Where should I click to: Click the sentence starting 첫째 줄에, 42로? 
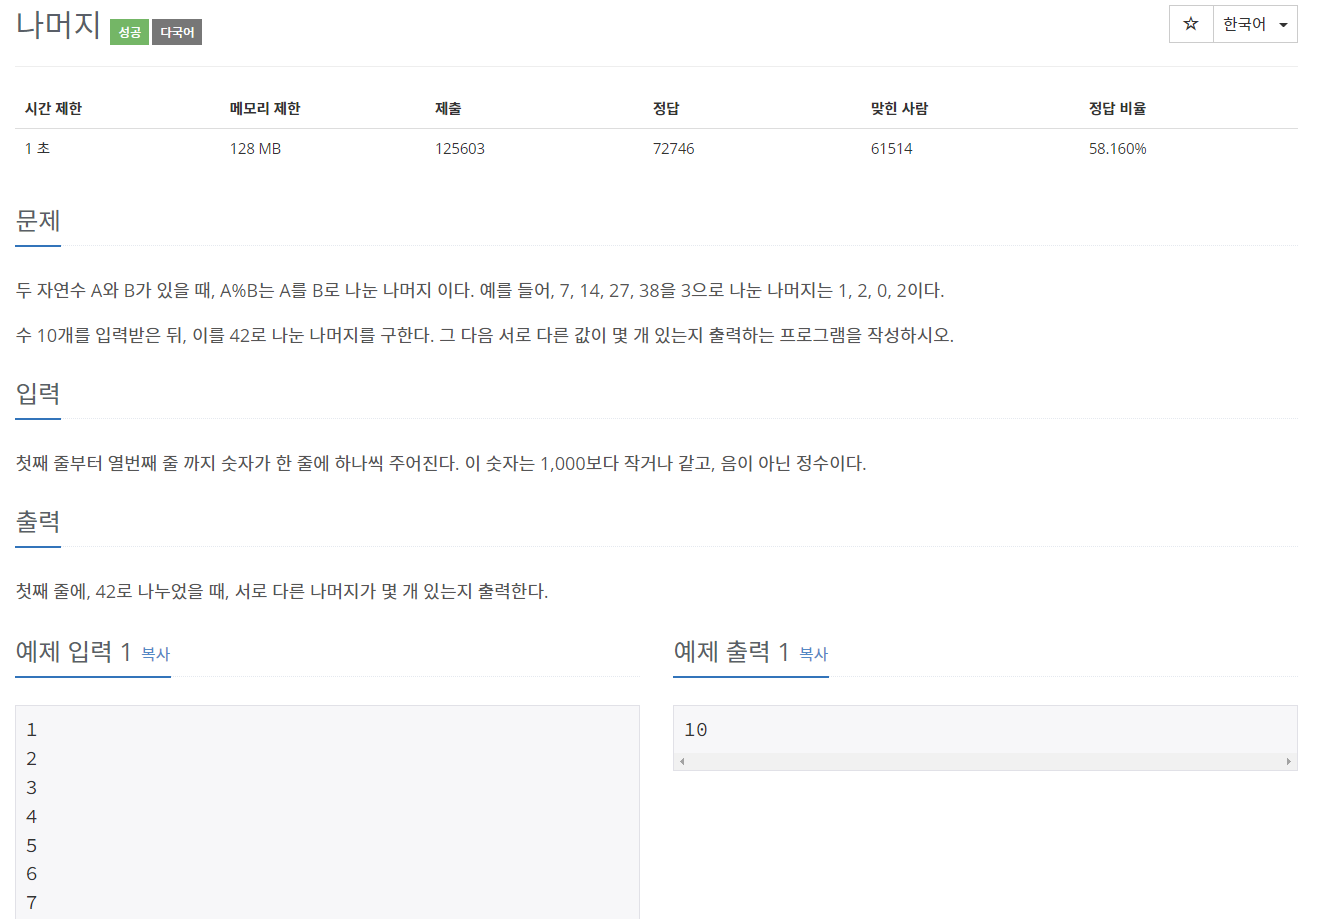tap(282, 591)
